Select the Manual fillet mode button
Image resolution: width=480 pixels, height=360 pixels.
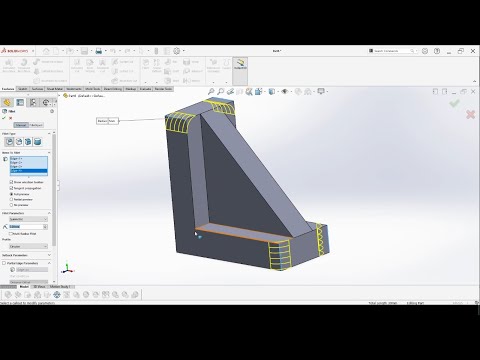(x=21, y=125)
